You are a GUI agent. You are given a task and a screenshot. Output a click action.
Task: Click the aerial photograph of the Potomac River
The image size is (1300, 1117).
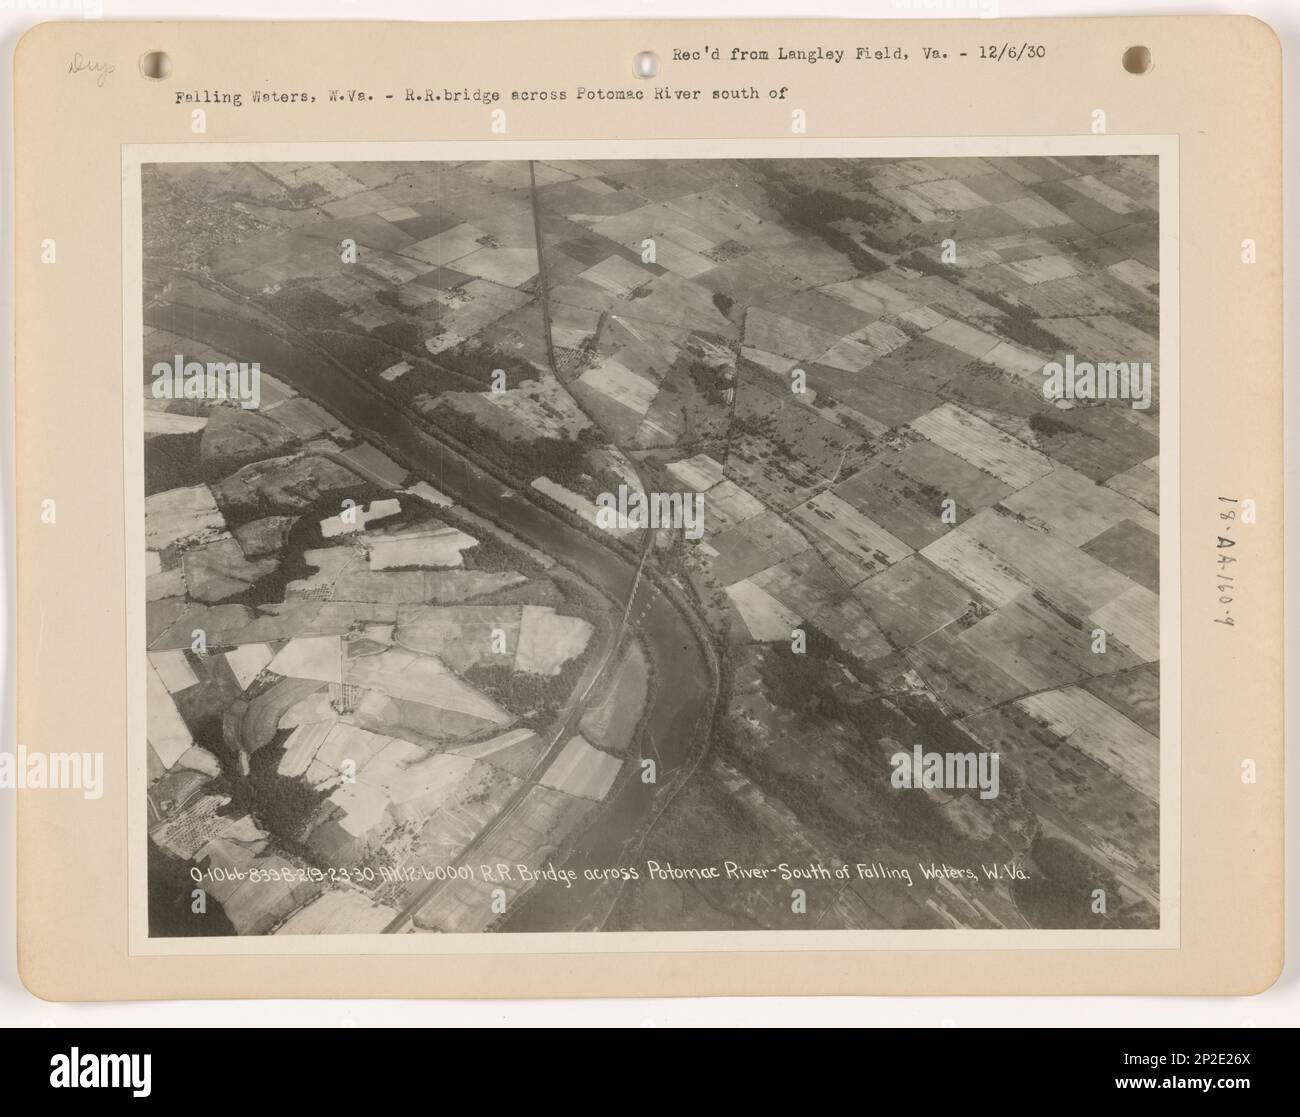[x=650, y=548]
